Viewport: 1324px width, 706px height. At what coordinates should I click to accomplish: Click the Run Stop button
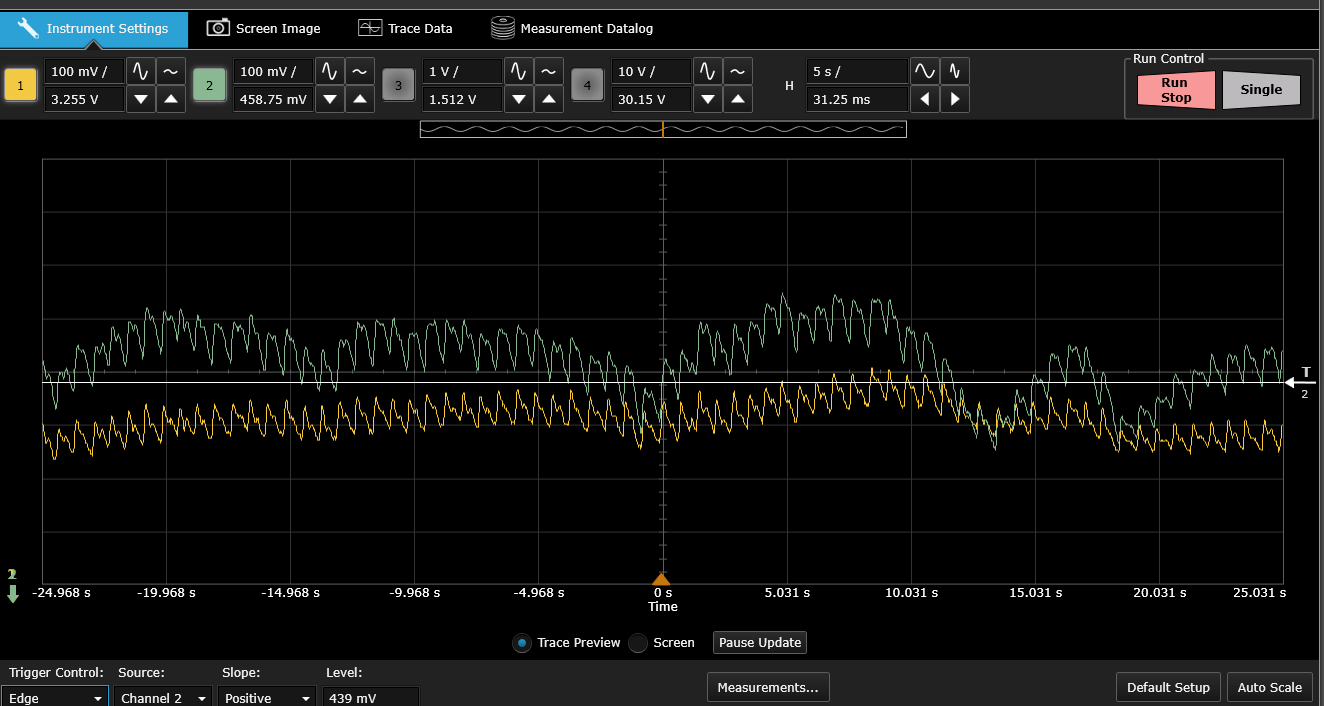point(1175,90)
